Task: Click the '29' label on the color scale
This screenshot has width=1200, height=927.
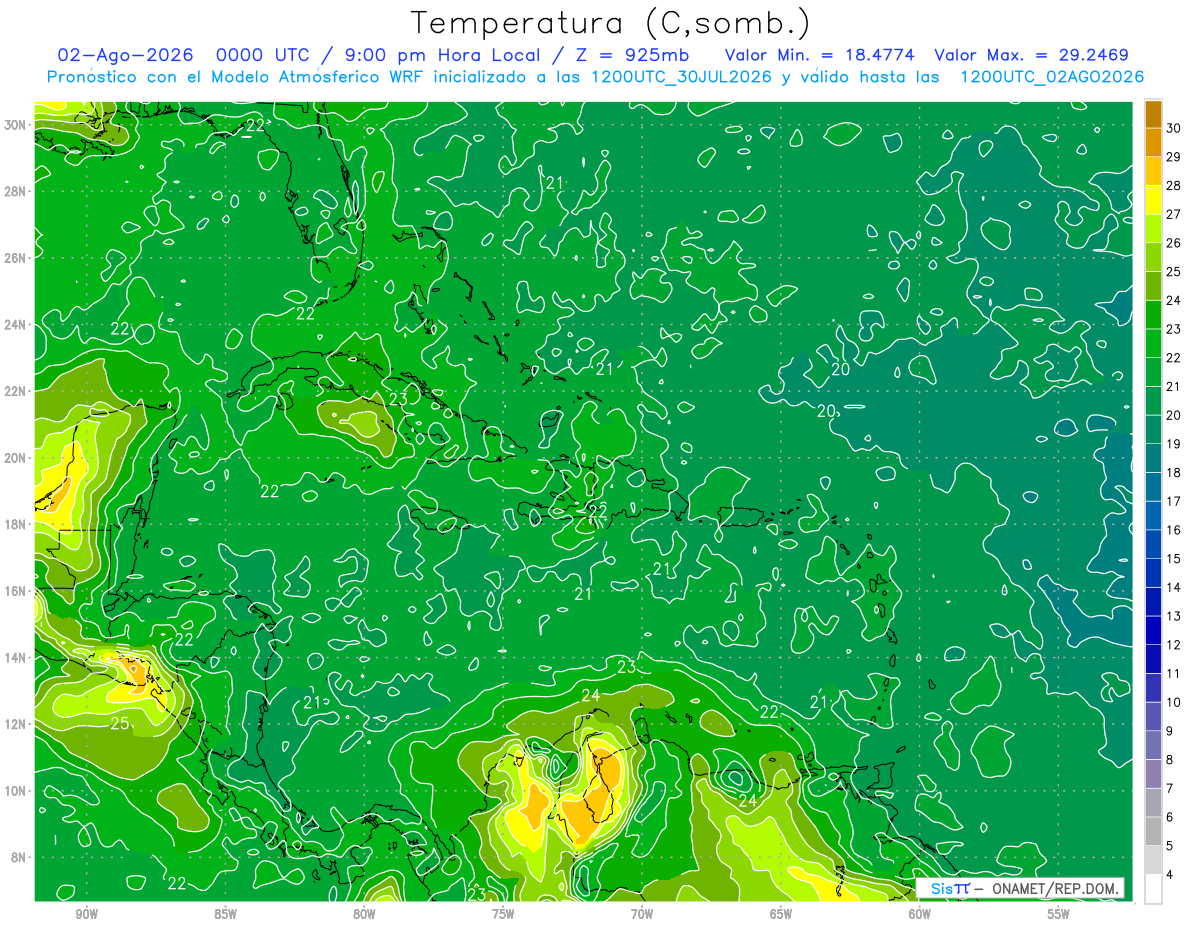Action: tap(1174, 157)
